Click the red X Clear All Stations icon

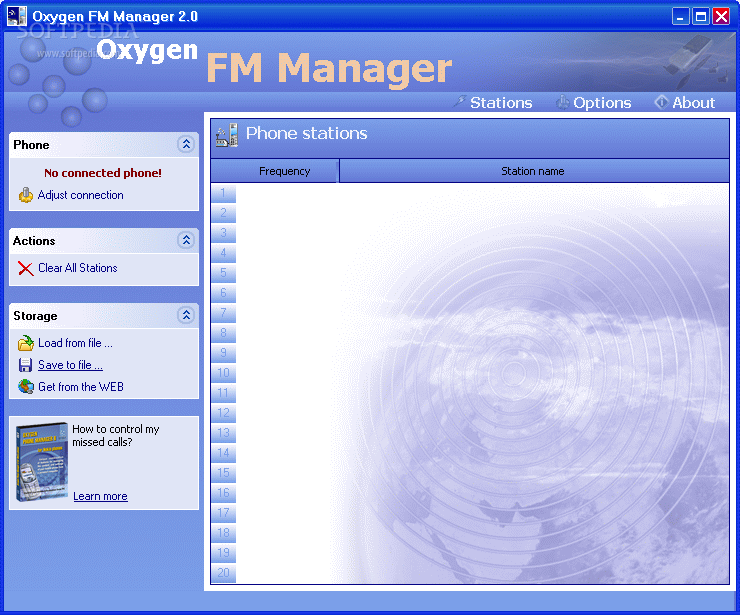coord(25,268)
